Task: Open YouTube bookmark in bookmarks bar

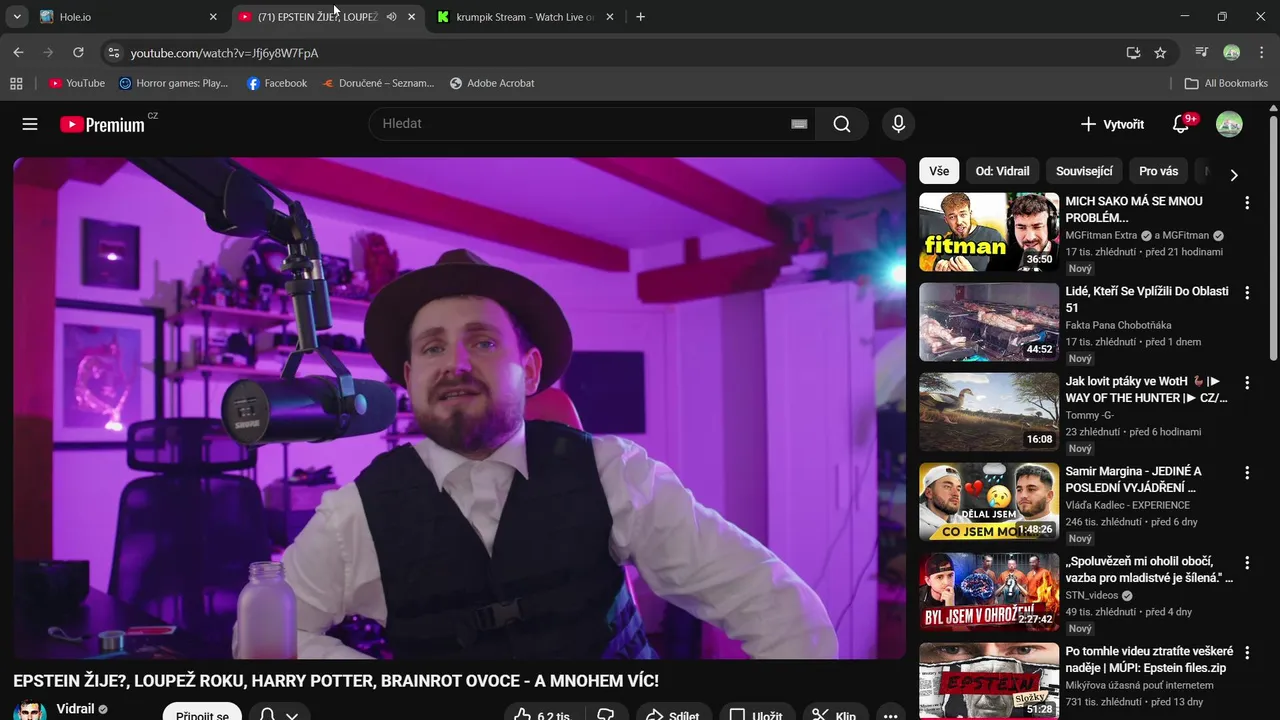Action: [x=77, y=83]
